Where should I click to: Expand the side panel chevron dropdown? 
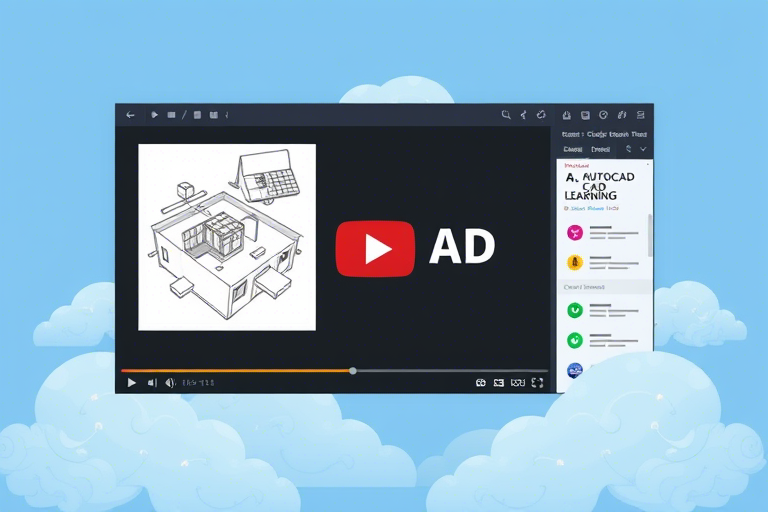[643, 149]
